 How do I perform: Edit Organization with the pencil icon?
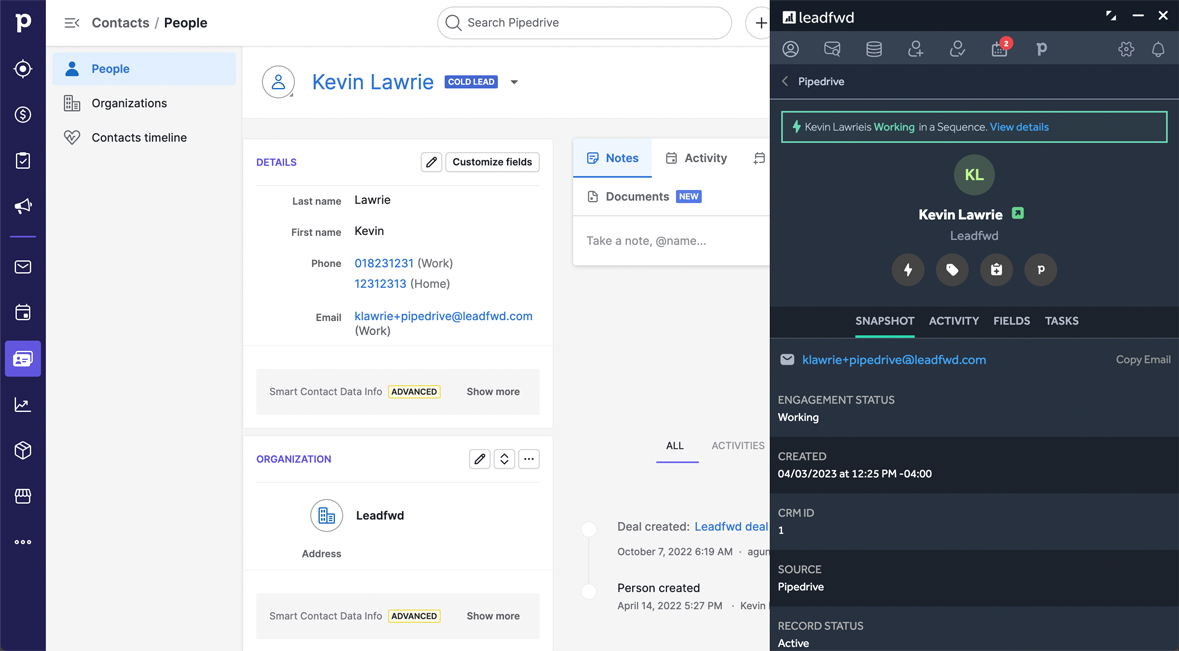click(x=480, y=459)
